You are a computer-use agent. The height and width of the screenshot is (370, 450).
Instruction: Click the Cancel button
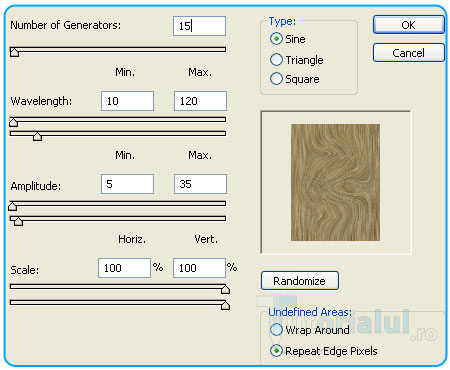coord(409,53)
